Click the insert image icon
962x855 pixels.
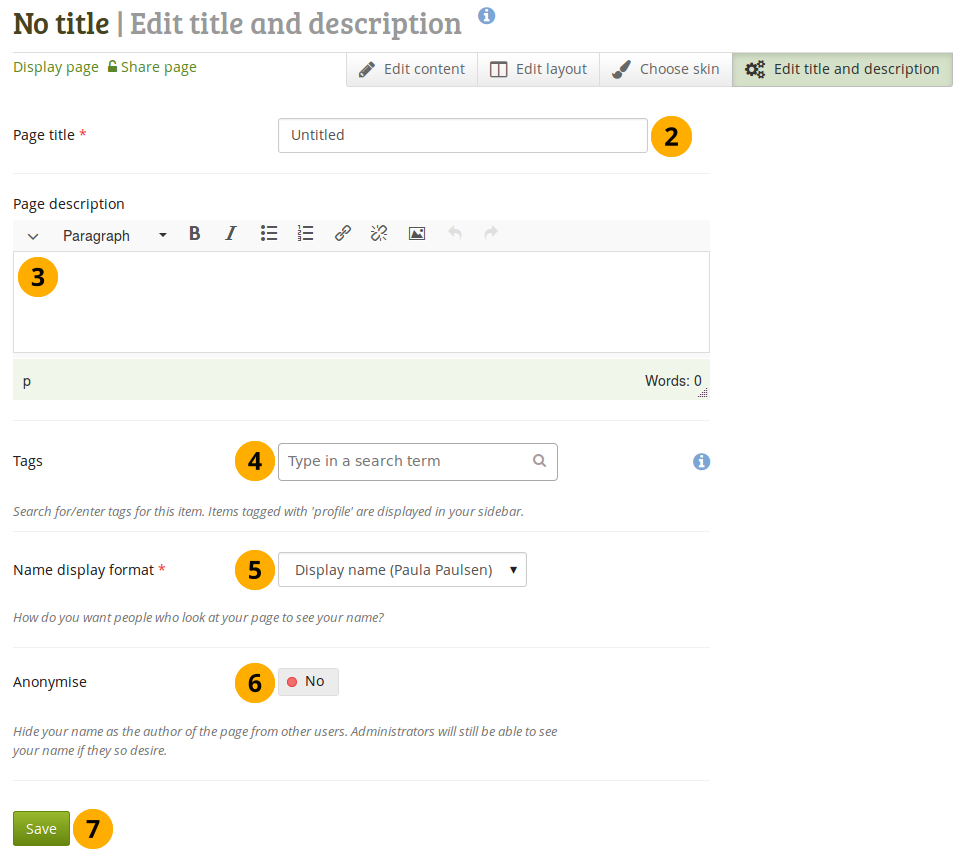pos(417,234)
